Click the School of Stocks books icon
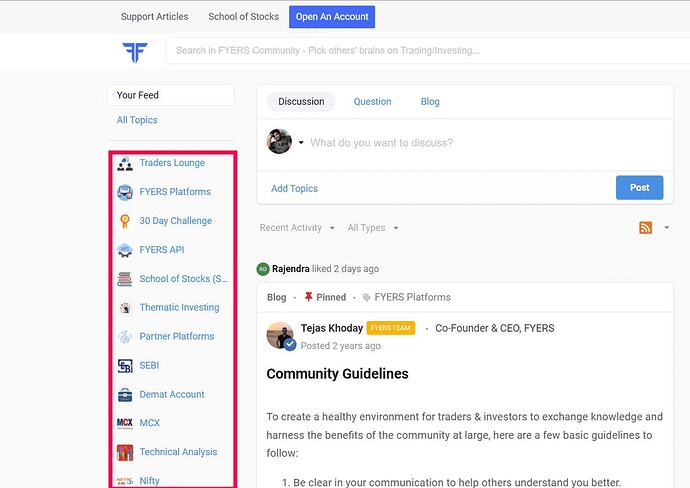 125,279
